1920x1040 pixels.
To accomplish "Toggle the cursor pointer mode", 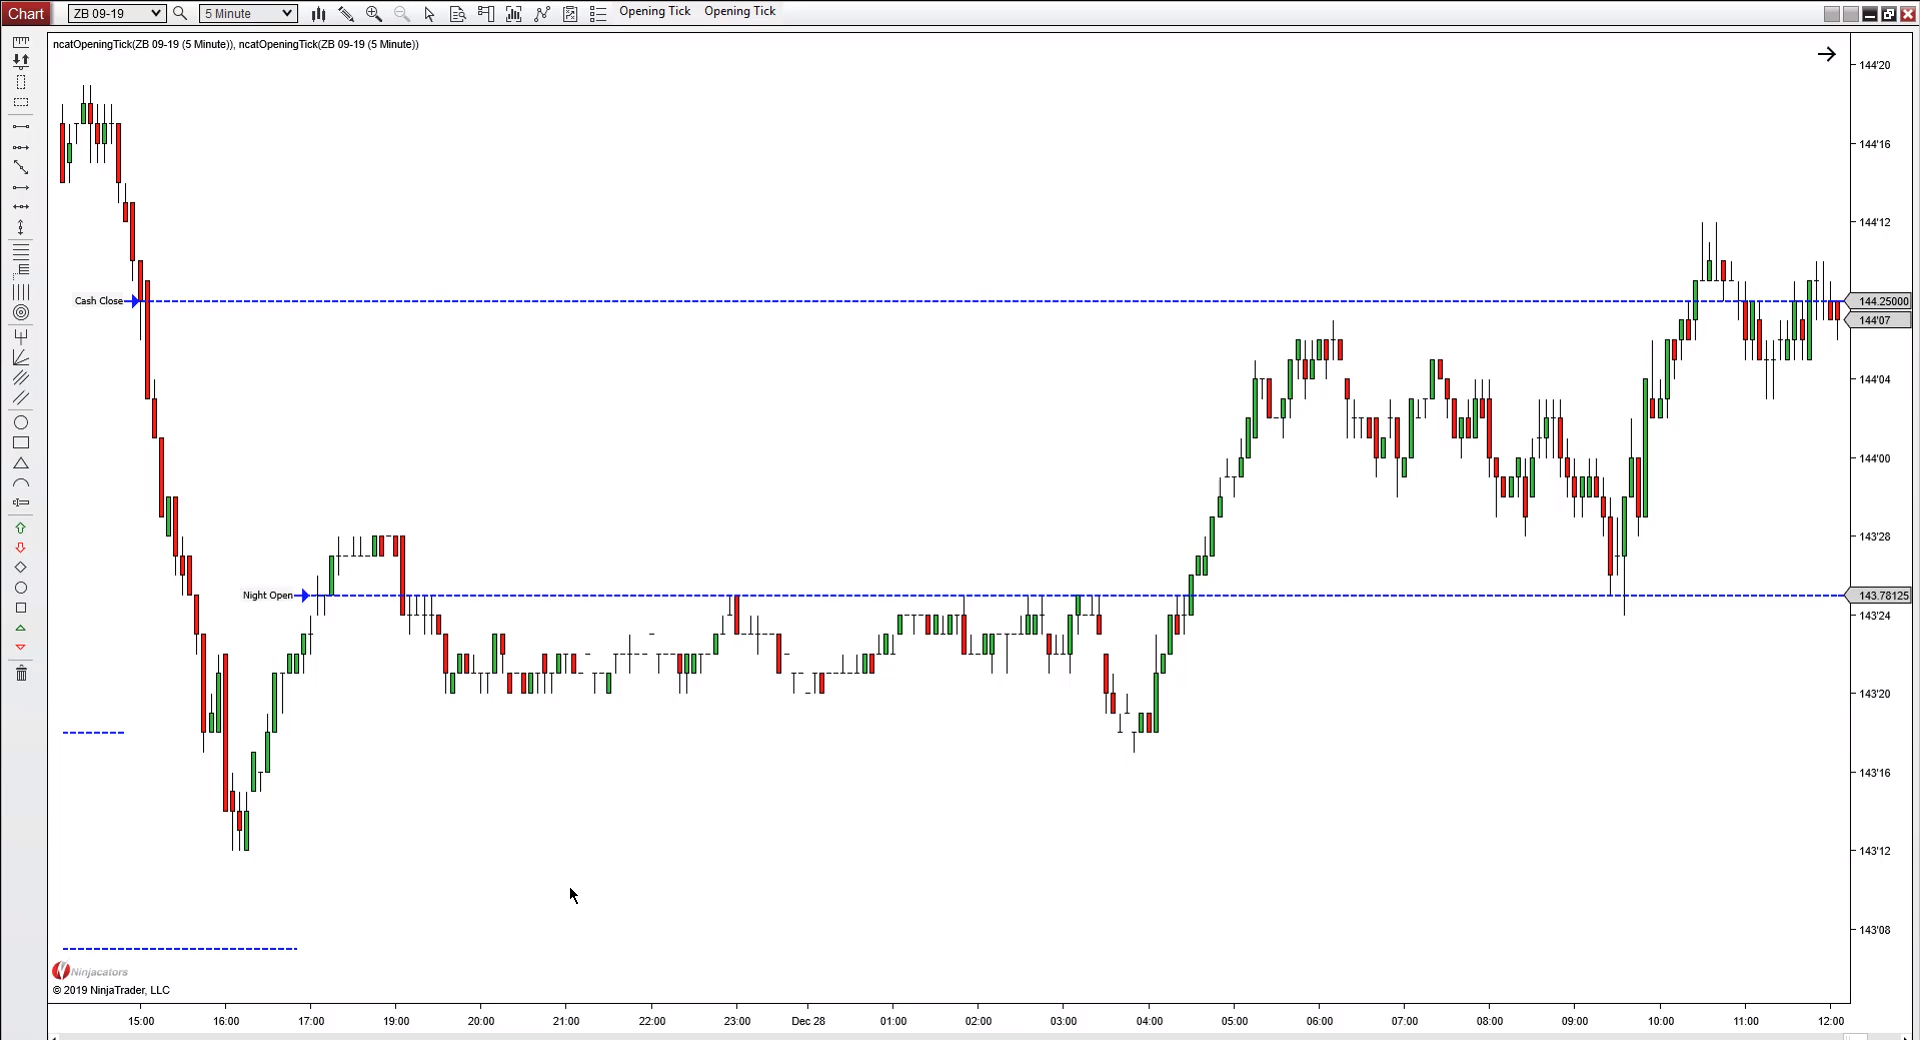I will (430, 13).
